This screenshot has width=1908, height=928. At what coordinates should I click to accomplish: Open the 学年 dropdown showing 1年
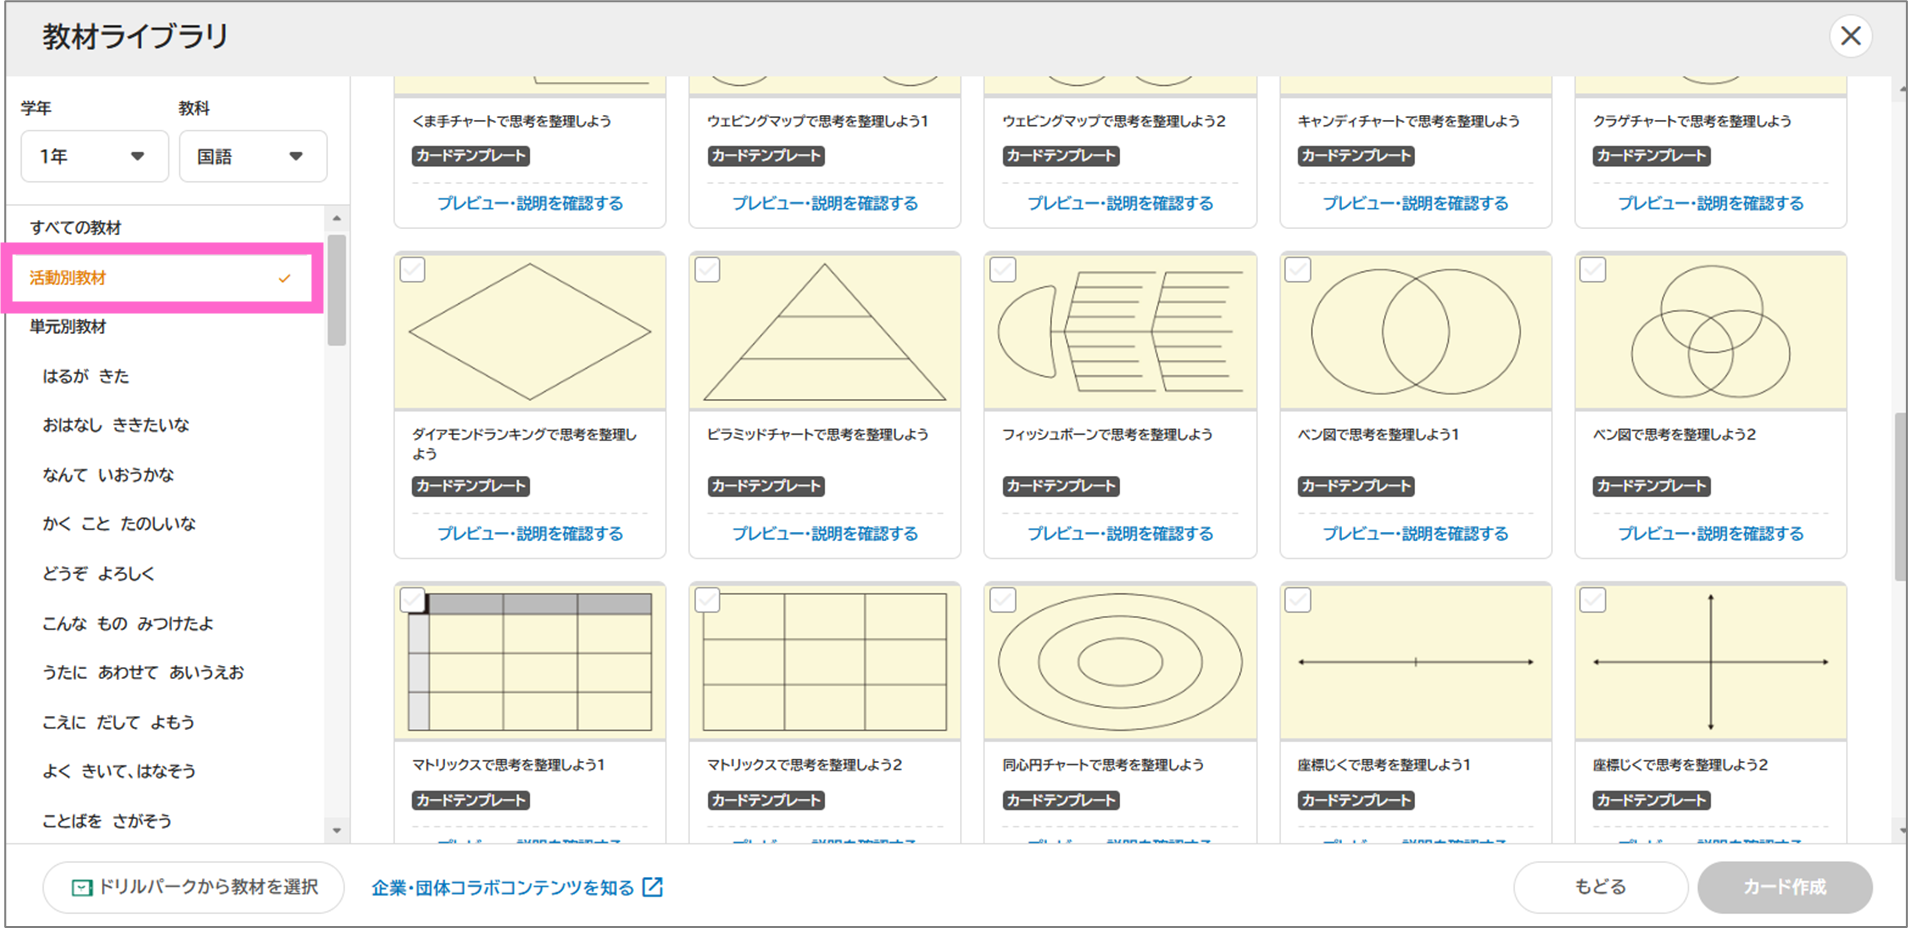point(94,156)
